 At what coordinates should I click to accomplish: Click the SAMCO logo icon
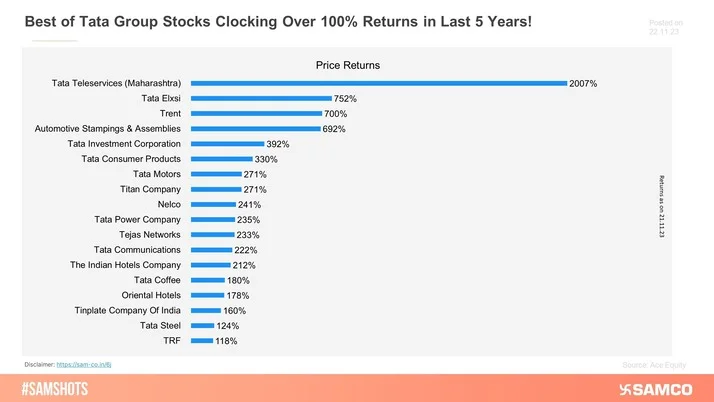tap(628, 388)
